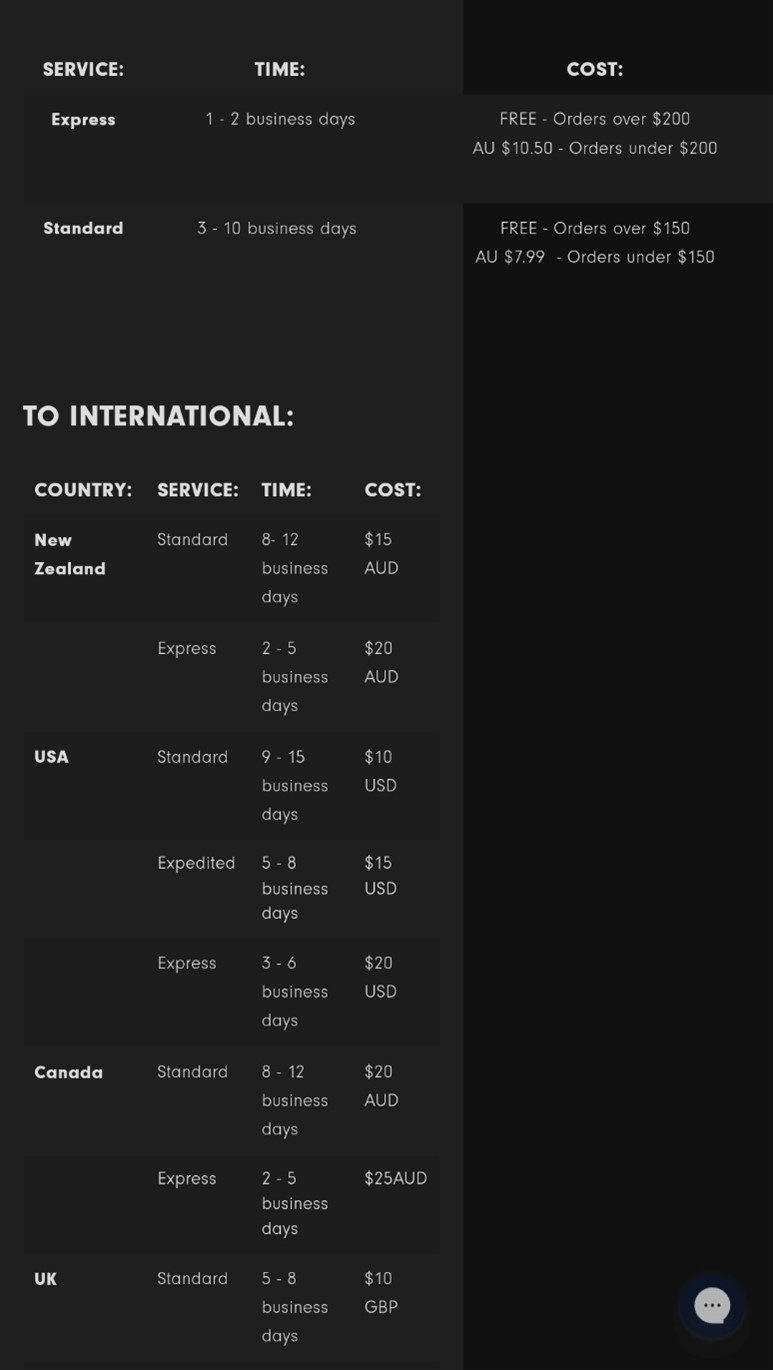Screen dimensions: 773x1370
Task: Select the domestic Express service row label
Action: (x=83, y=120)
